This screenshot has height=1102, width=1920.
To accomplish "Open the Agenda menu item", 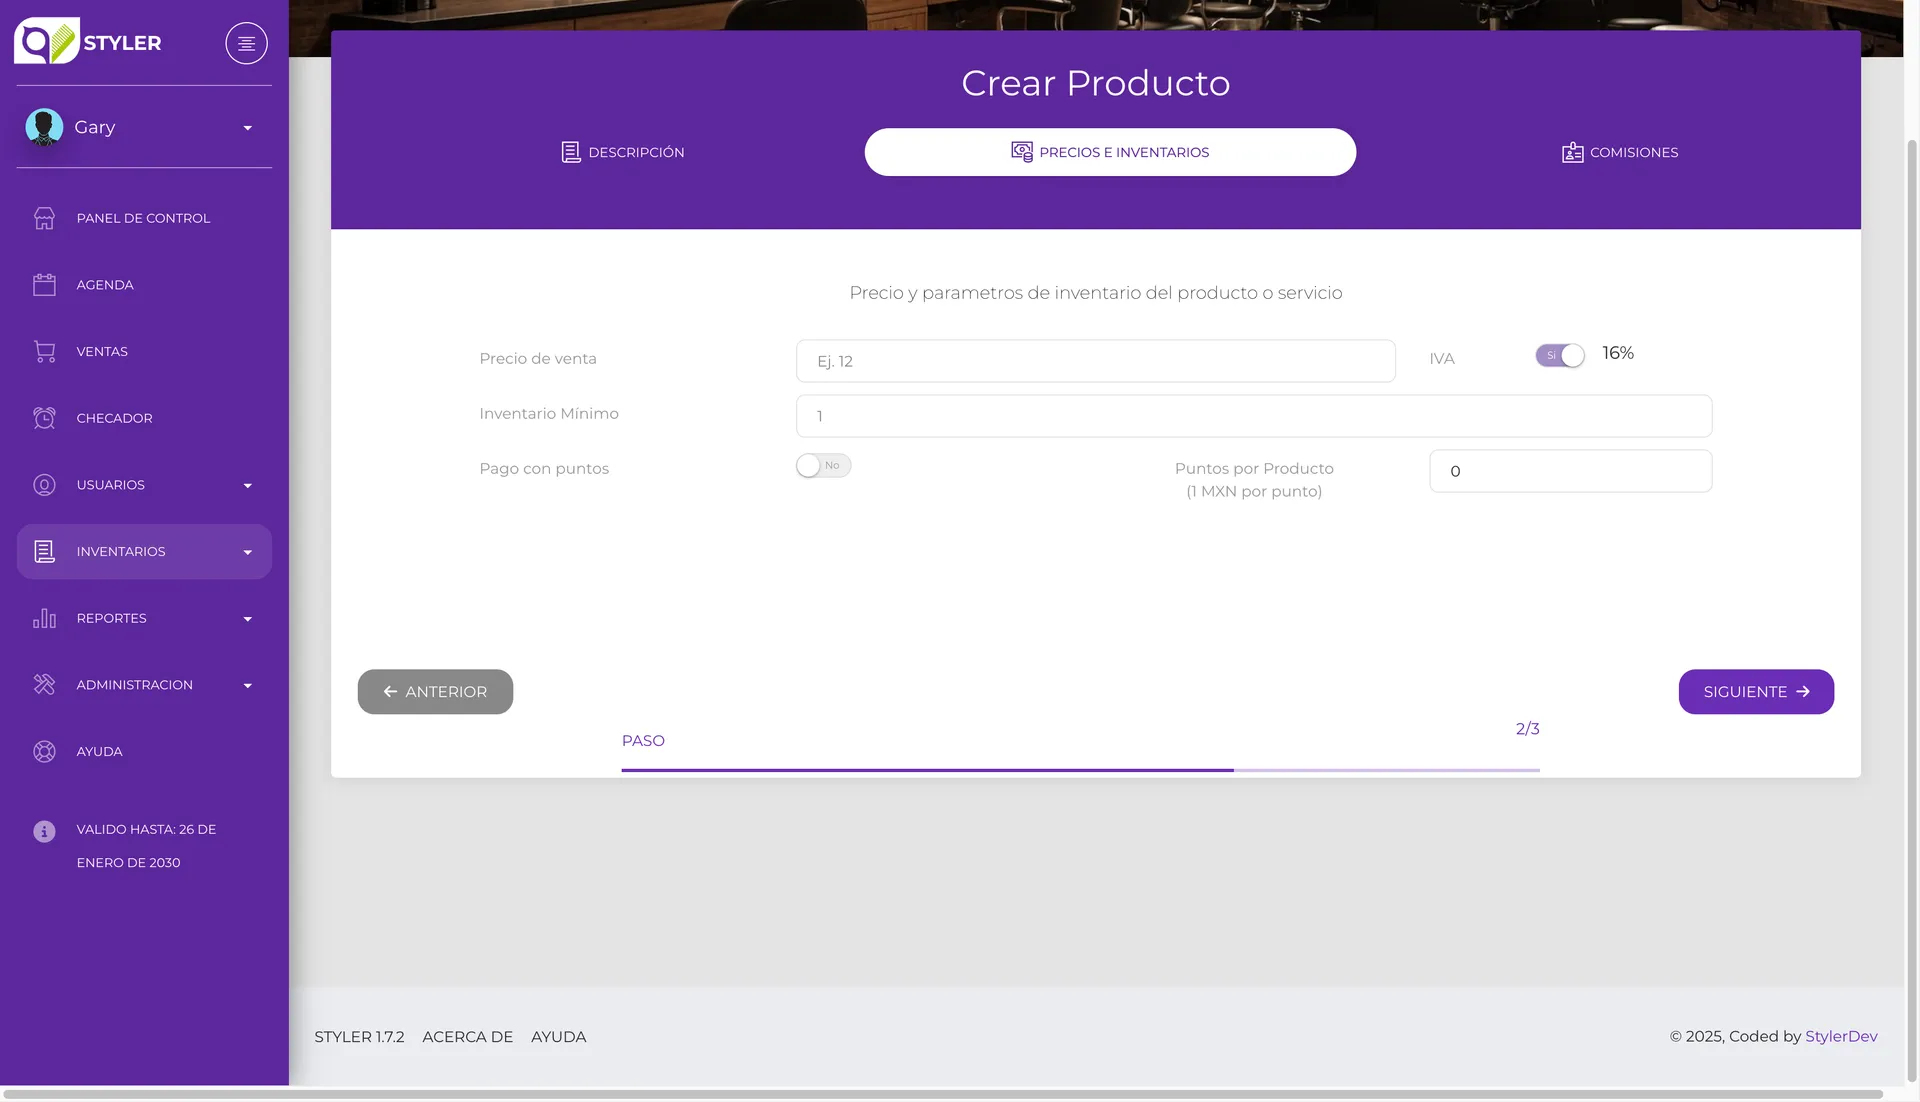I will [x=144, y=285].
